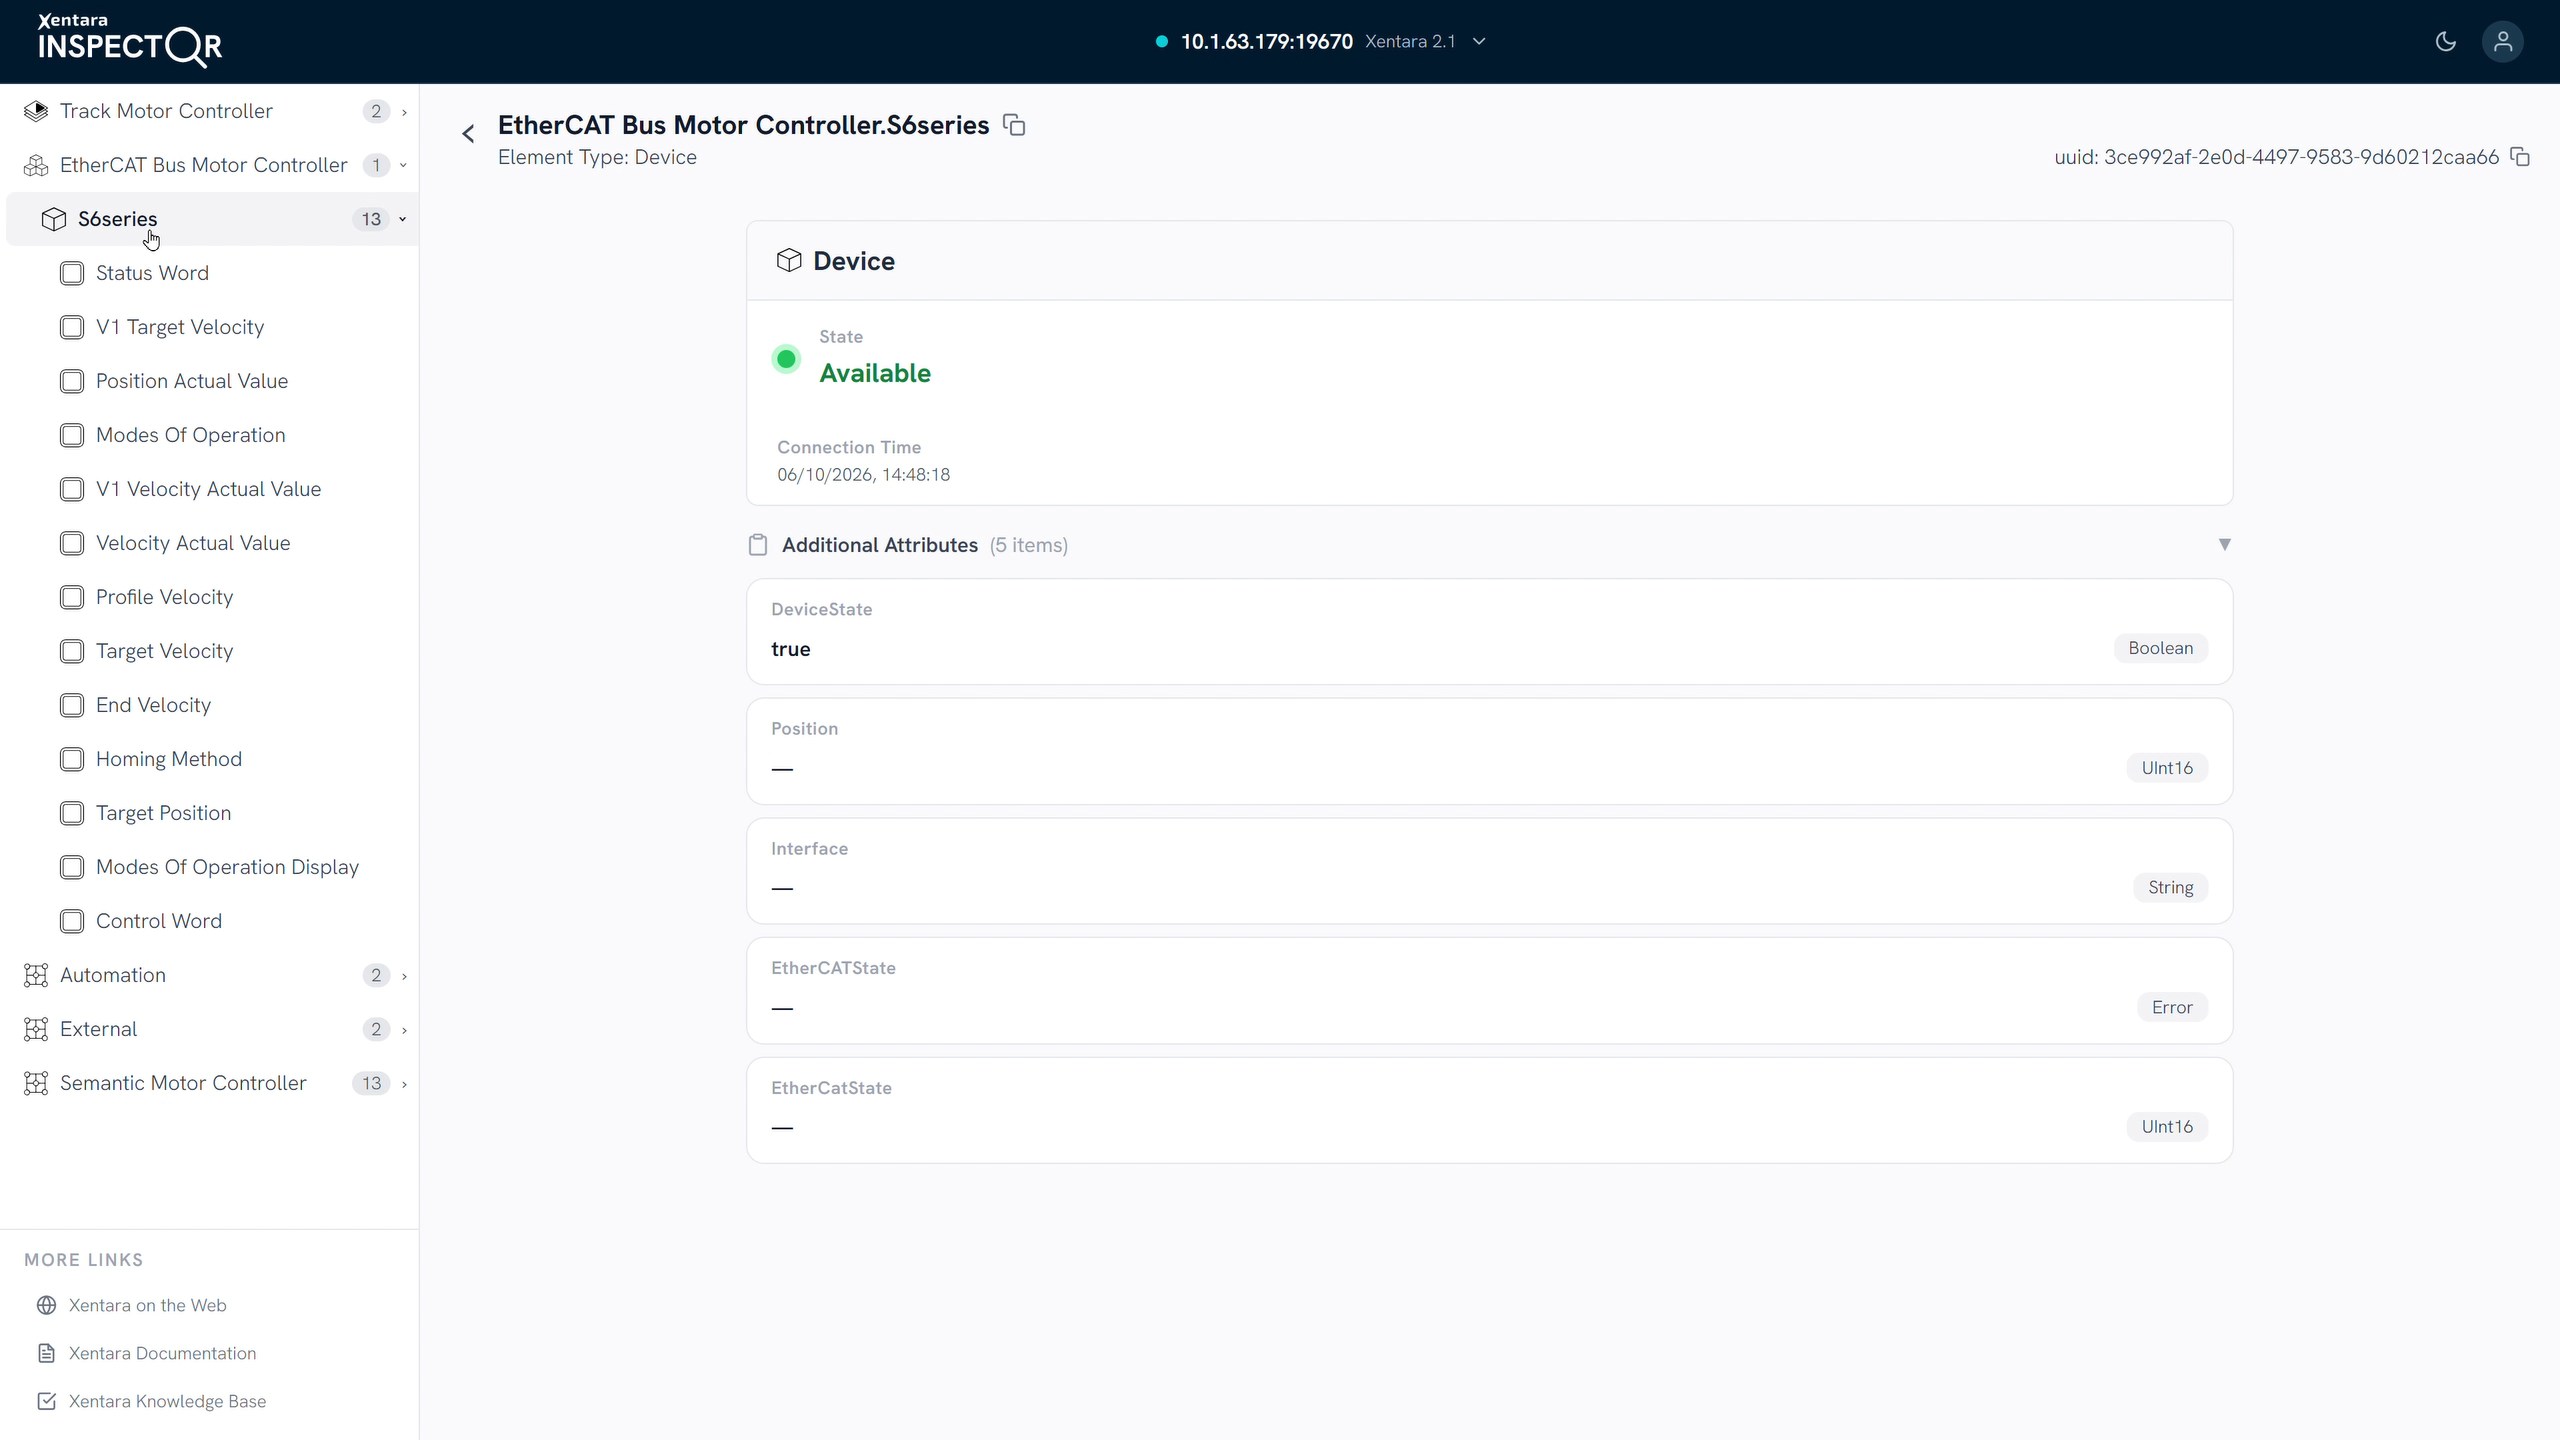This screenshot has height=1440, width=2560.
Task: Expand the Semantic Motor Controller chevron
Action: [x=404, y=1084]
